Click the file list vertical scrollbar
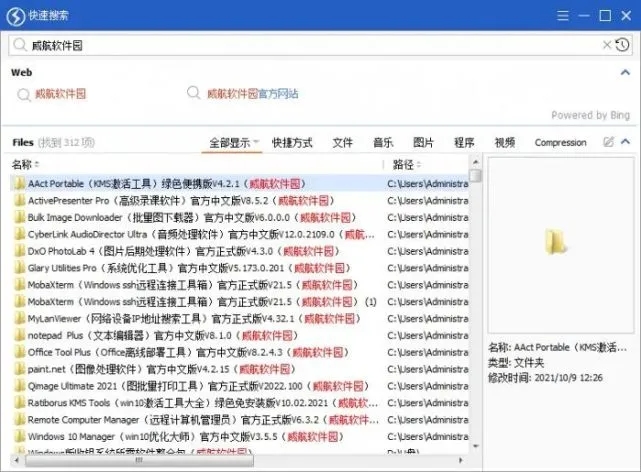 475,300
